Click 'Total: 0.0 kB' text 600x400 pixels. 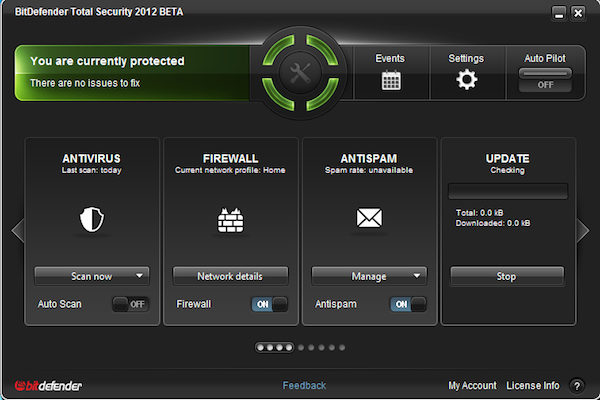(x=479, y=213)
